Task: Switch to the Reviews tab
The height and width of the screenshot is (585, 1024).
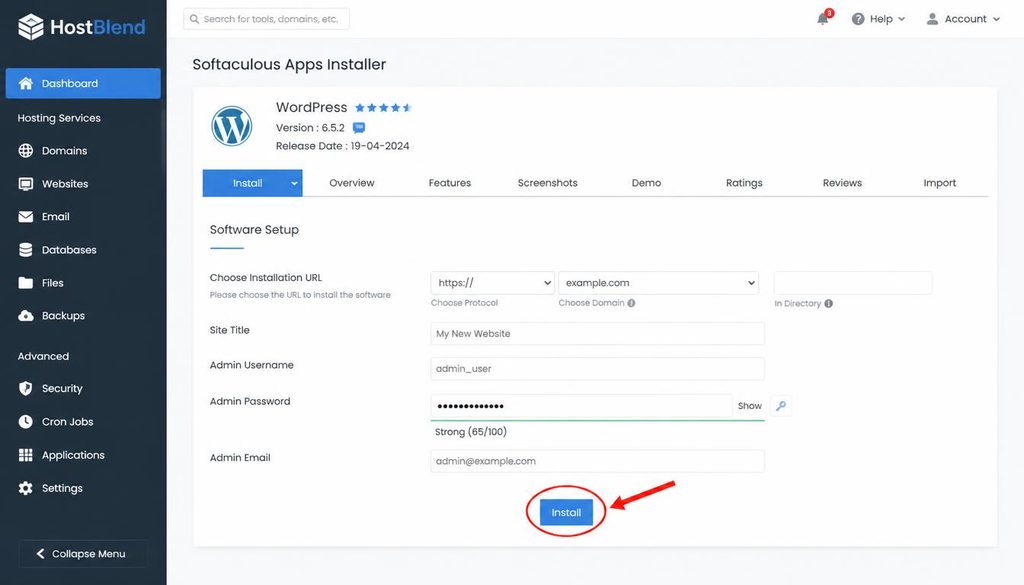Action: (x=842, y=183)
